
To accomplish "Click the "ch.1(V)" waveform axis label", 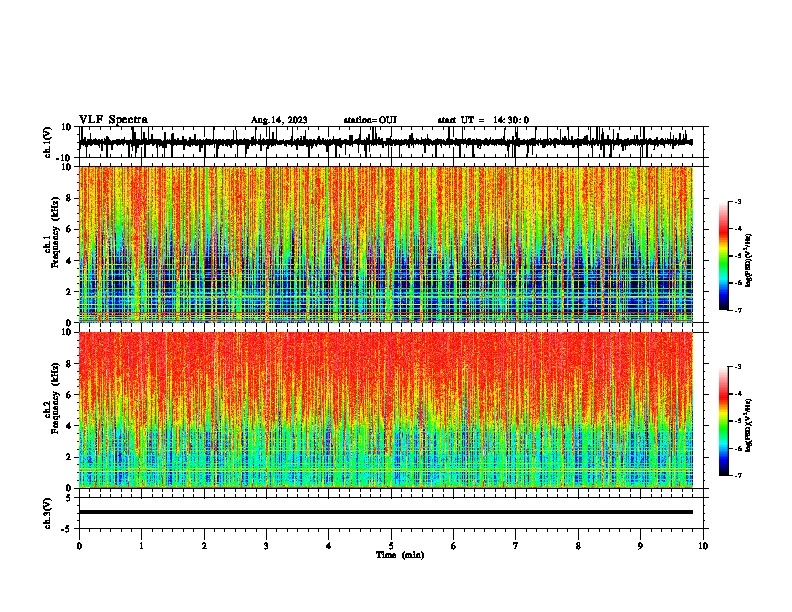I will coord(48,142).
